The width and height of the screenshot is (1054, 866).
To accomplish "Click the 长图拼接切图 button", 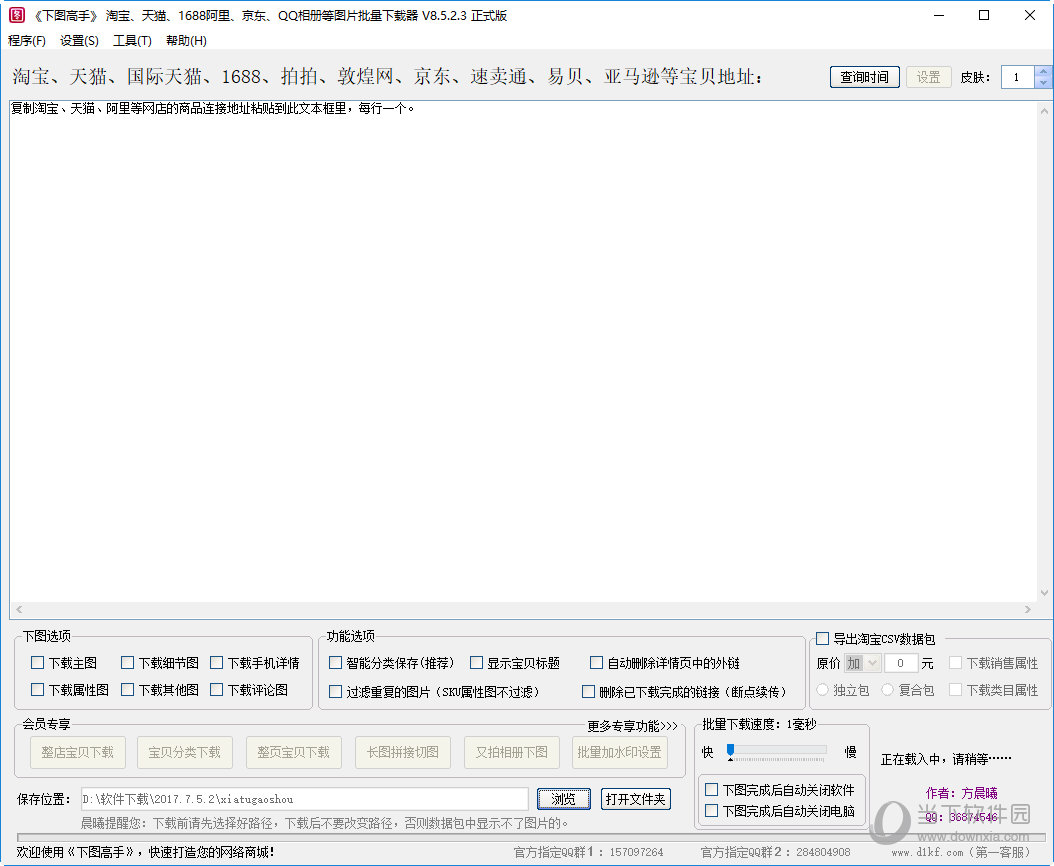I will click(x=403, y=752).
